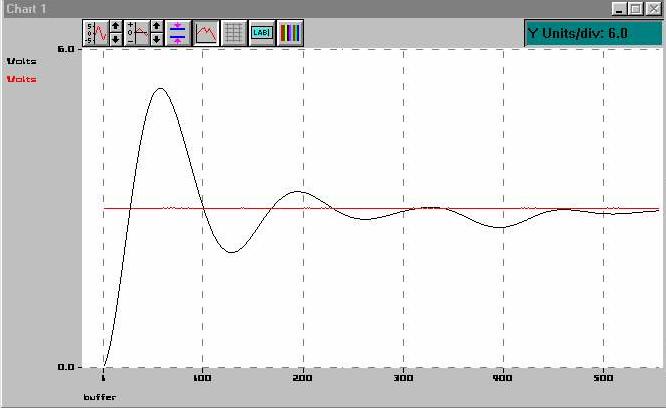Image resolution: width=666 pixels, height=408 pixels.
Task: Click the Y offset icon with plus and minus
Action: pos(137,33)
